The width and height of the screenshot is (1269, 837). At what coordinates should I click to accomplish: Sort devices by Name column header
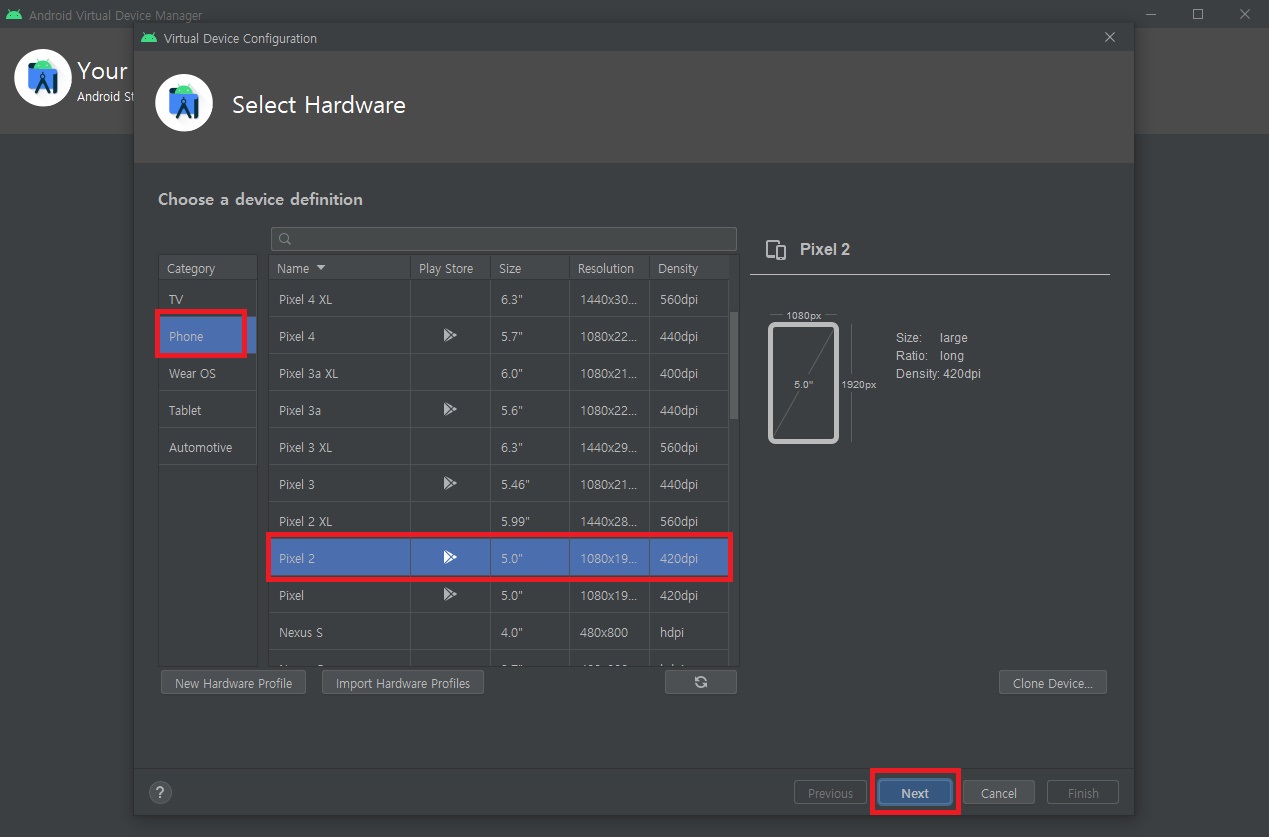click(339, 268)
